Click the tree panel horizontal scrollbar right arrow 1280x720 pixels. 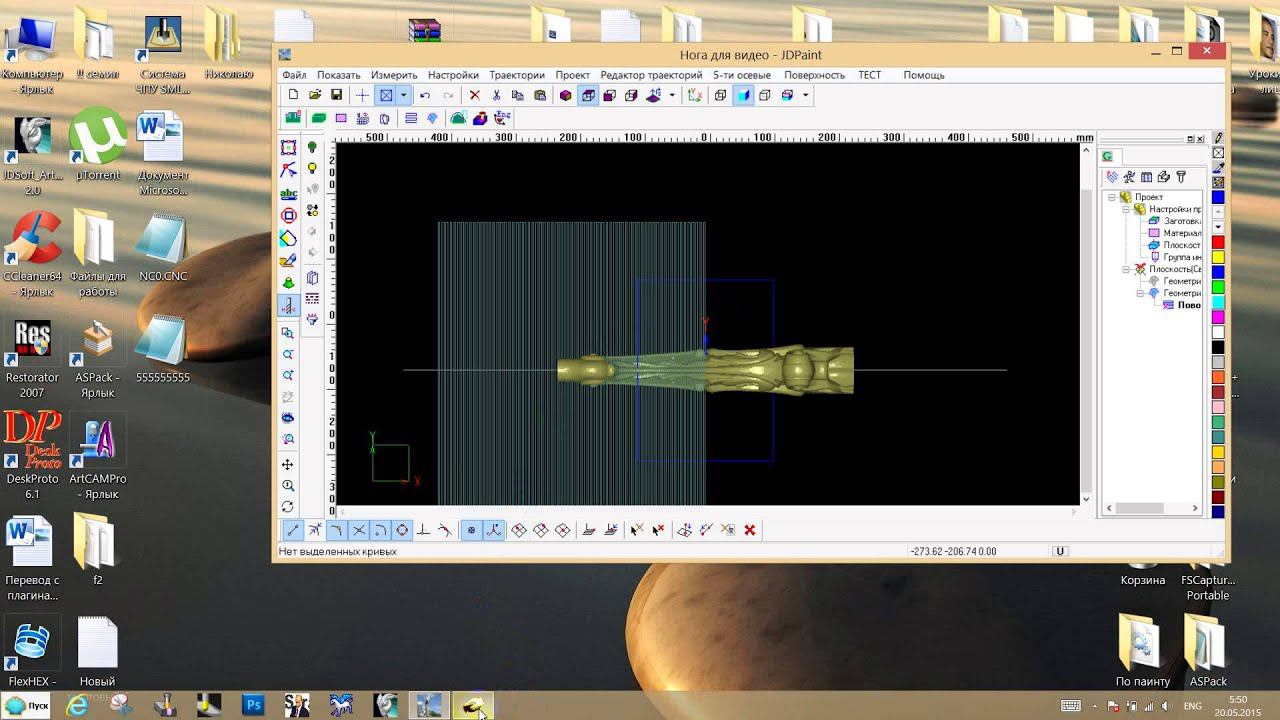pos(1195,508)
